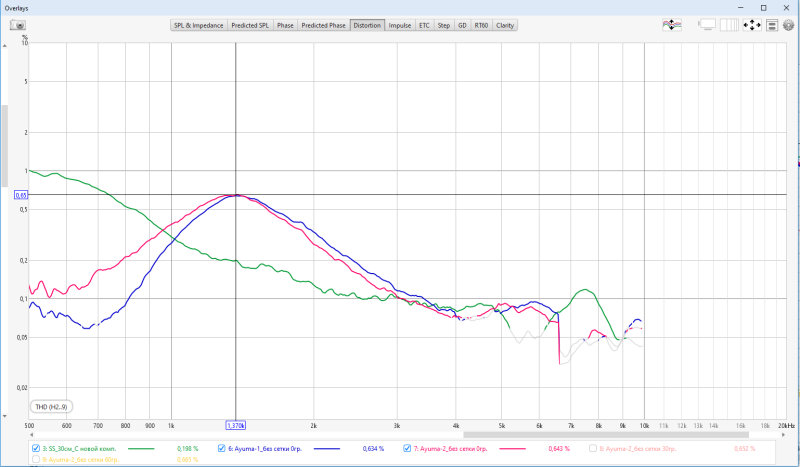Click the 0,65 cursor level box

[x=21, y=195]
